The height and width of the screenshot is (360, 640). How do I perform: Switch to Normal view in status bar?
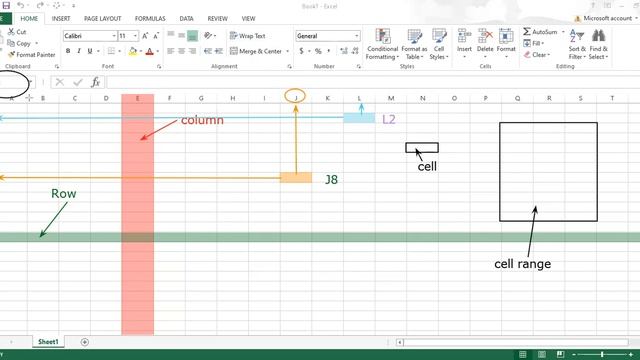(522, 354)
